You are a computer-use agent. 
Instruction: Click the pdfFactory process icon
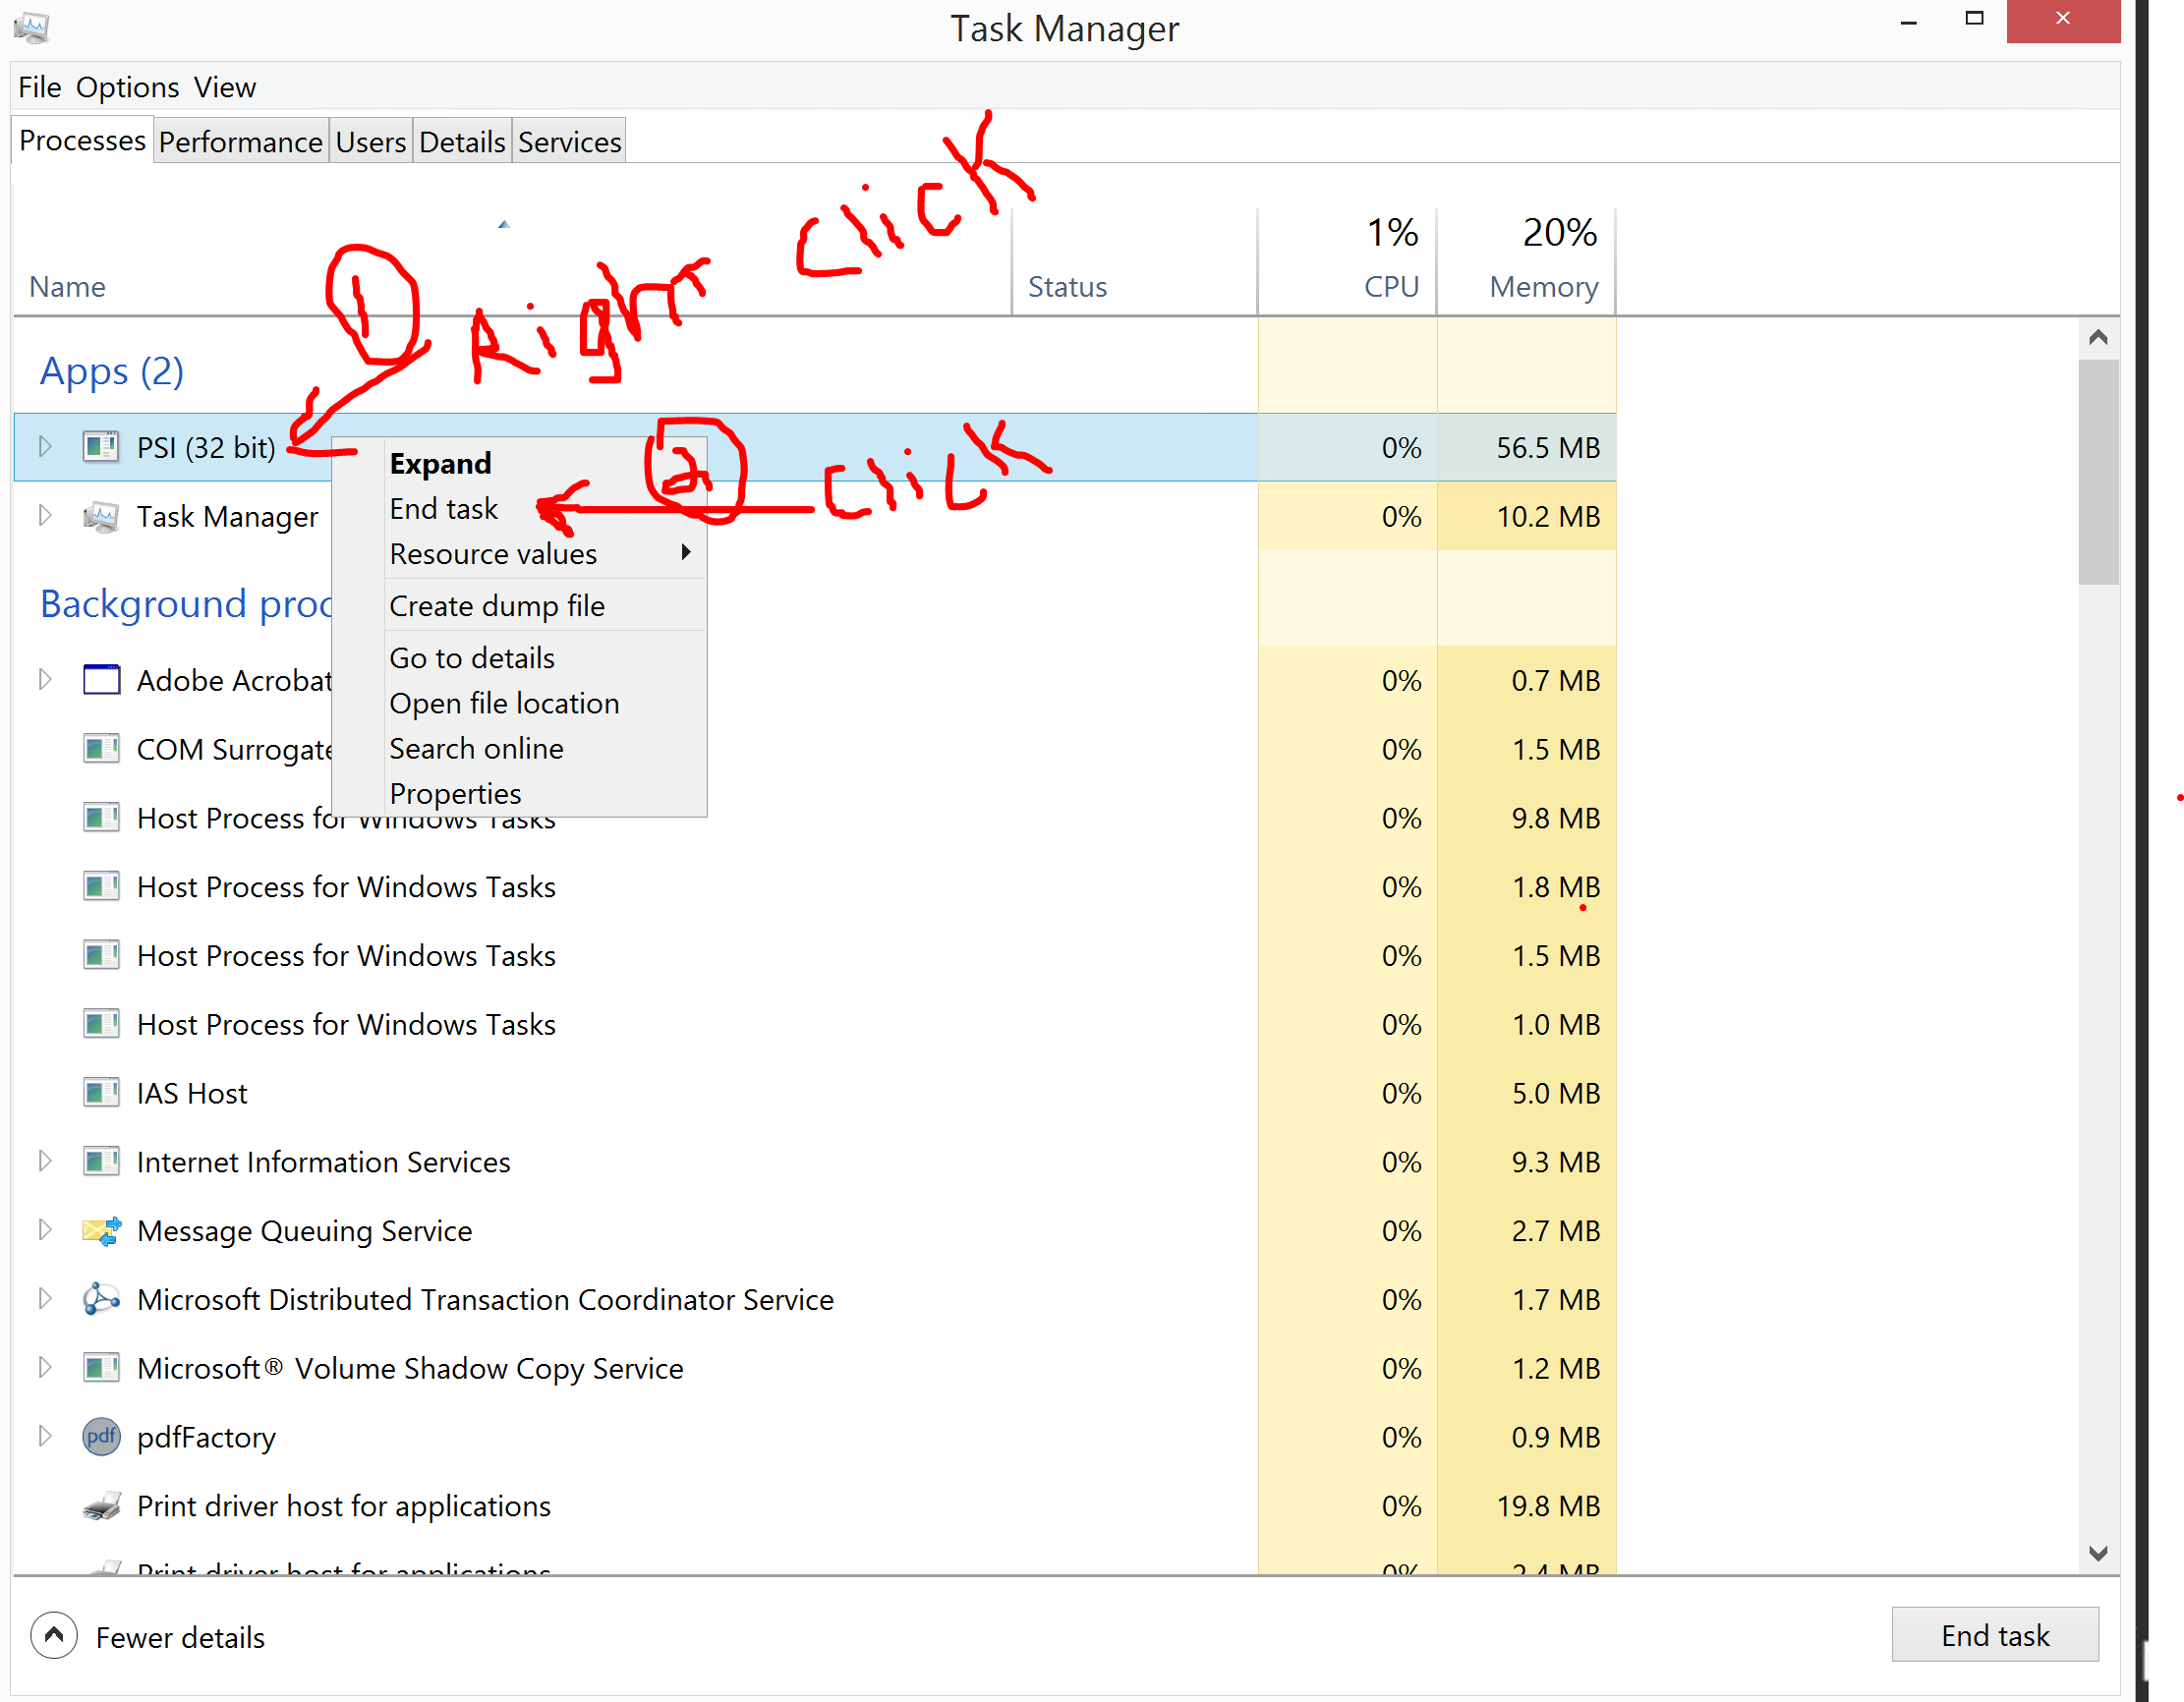pos(101,1437)
